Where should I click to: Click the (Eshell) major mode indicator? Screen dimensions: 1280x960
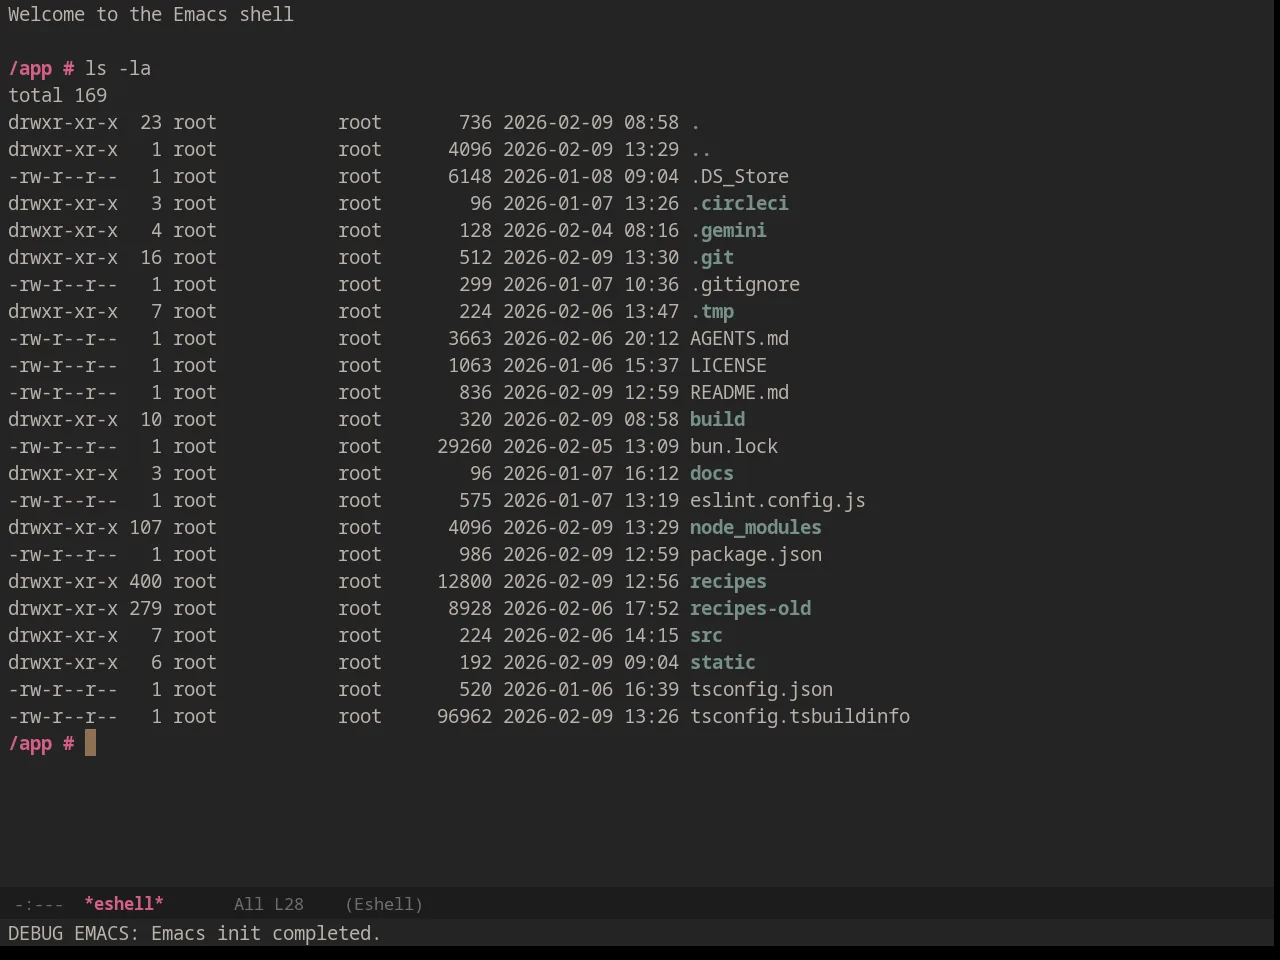point(384,904)
